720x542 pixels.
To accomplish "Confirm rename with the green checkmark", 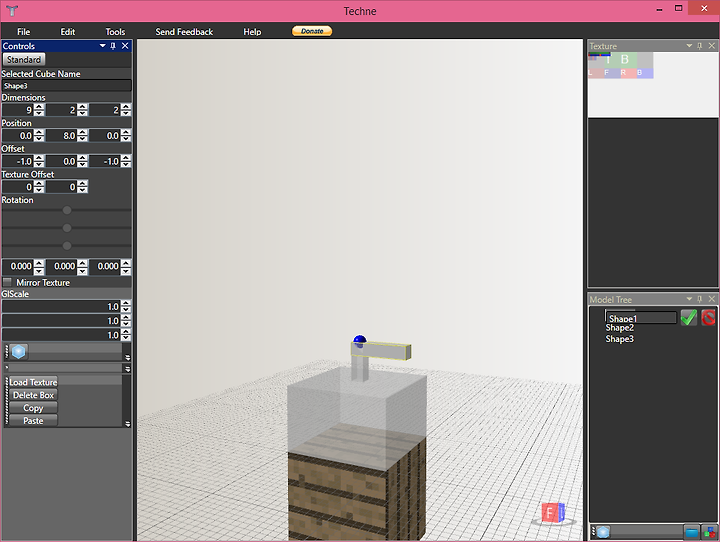I will pyautogui.click(x=688, y=317).
